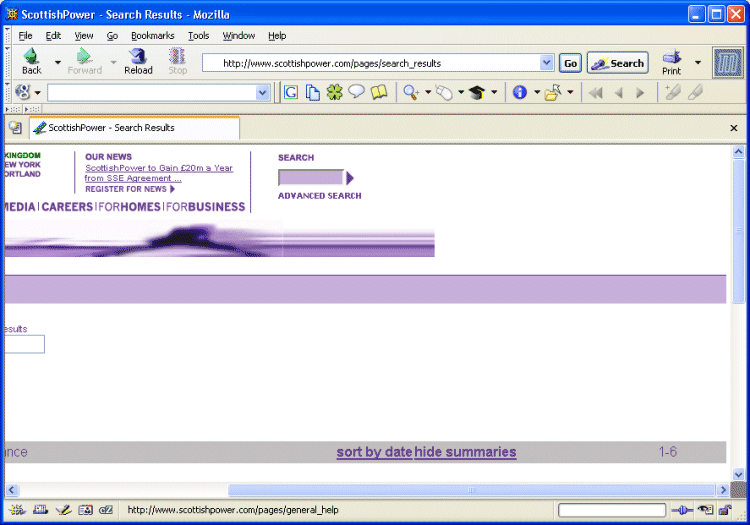Click the security padlock icon
The image size is (750, 525).
725,510
